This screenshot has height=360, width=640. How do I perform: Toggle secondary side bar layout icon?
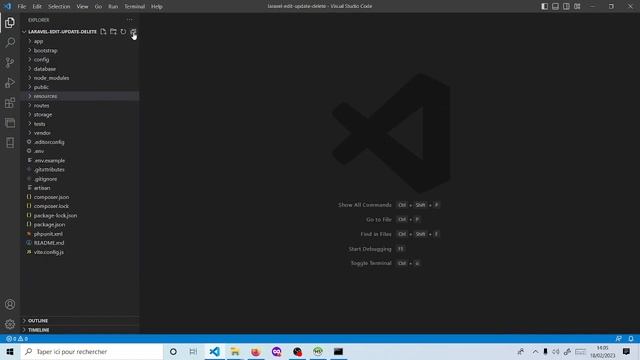coord(566,6)
